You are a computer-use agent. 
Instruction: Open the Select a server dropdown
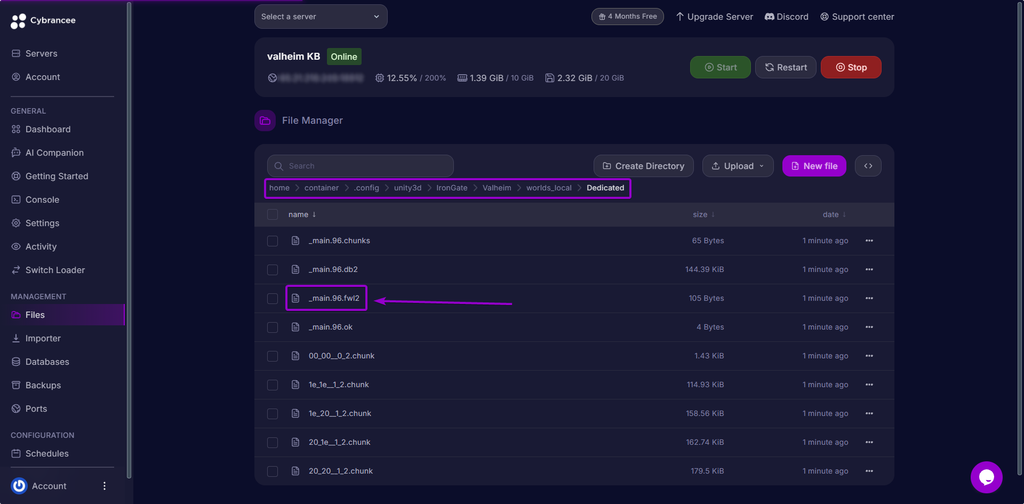pyautogui.click(x=321, y=16)
